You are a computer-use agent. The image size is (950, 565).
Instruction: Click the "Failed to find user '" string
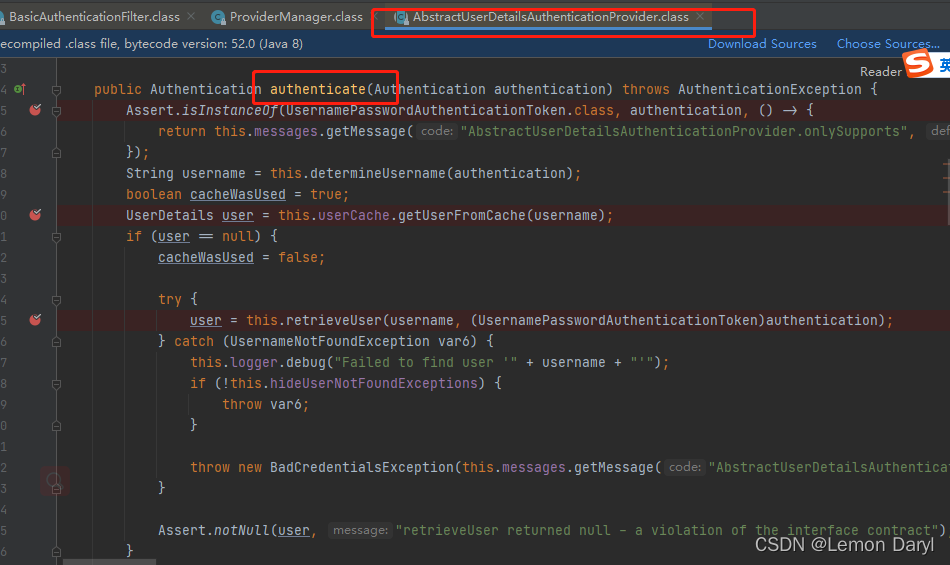(426, 362)
